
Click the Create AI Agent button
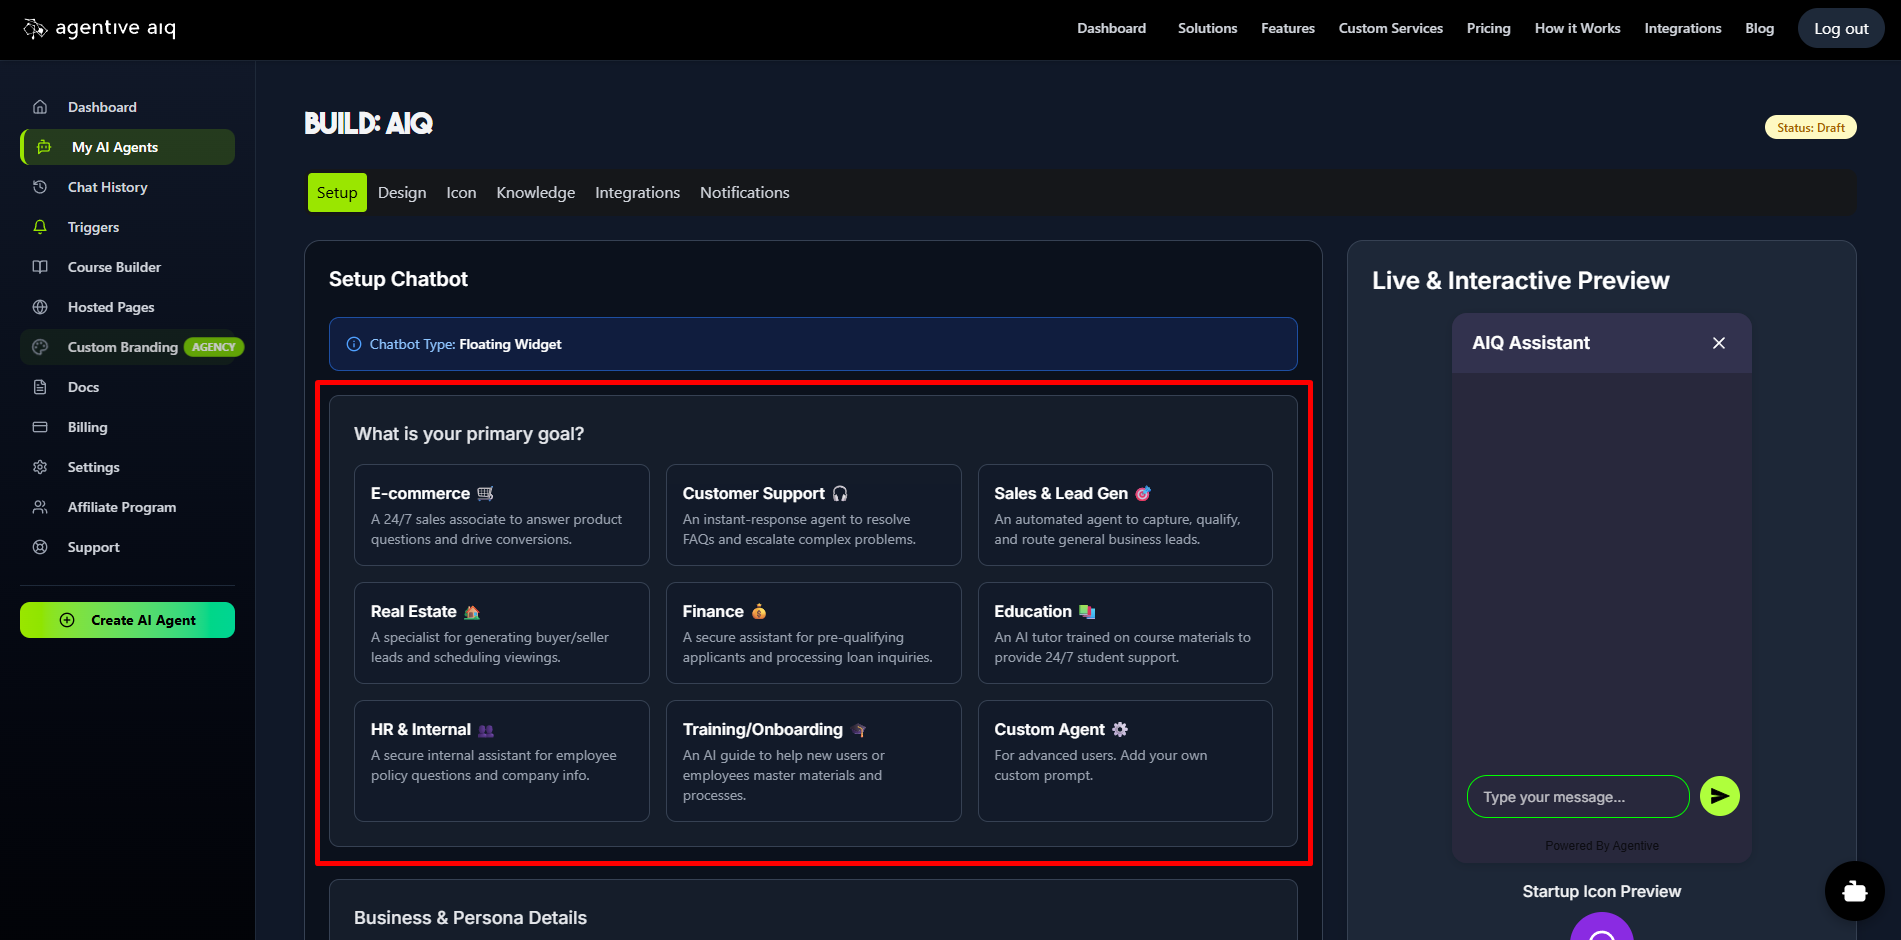point(128,620)
